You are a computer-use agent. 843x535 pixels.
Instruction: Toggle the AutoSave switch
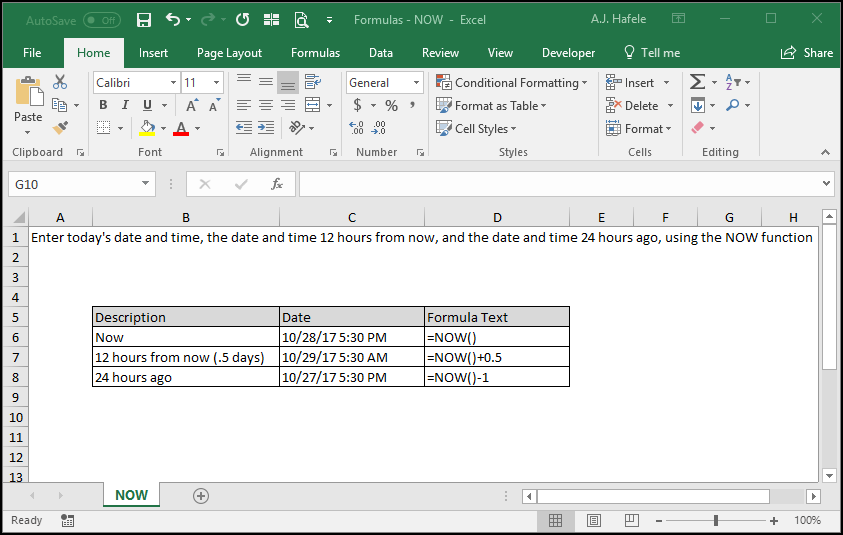pyautogui.click(x=102, y=20)
